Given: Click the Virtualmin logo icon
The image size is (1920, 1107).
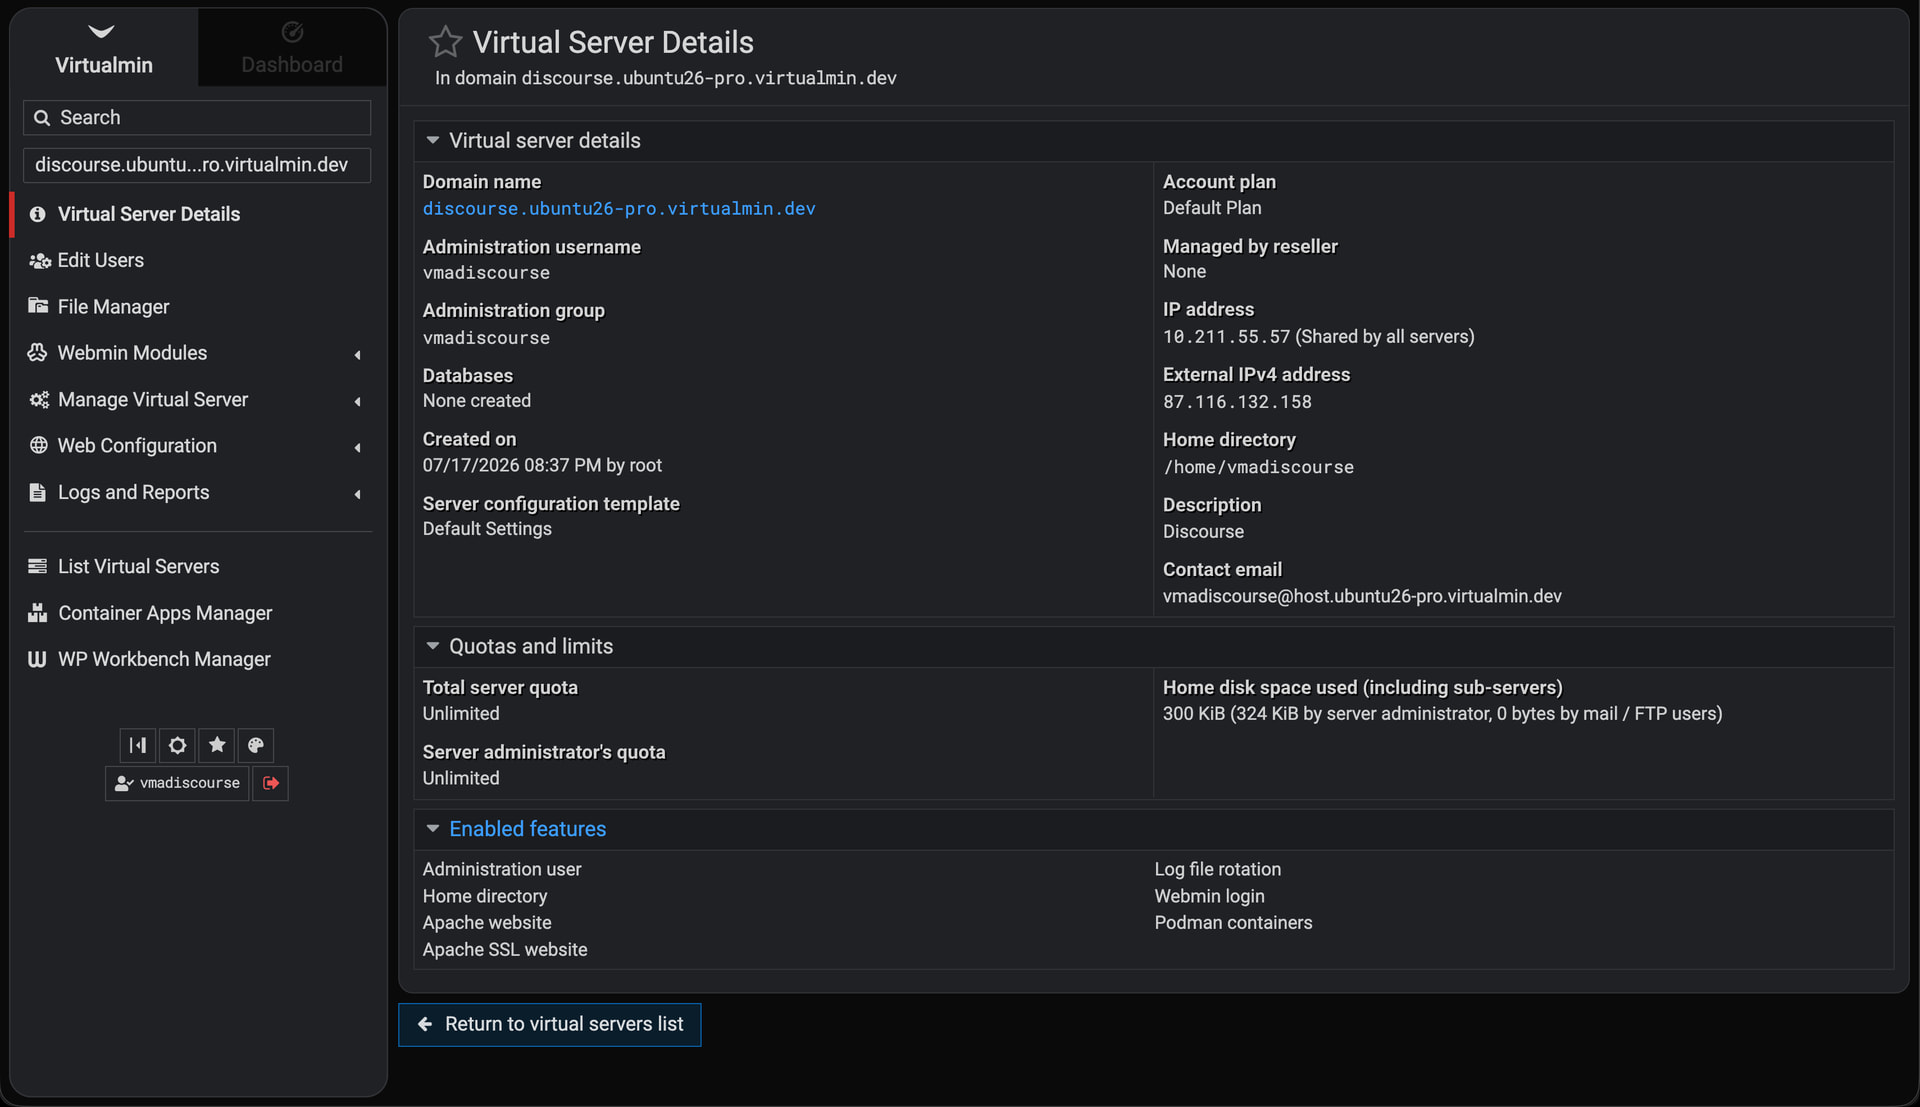Looking at the screenshot, I should click(x=102, y=32).
